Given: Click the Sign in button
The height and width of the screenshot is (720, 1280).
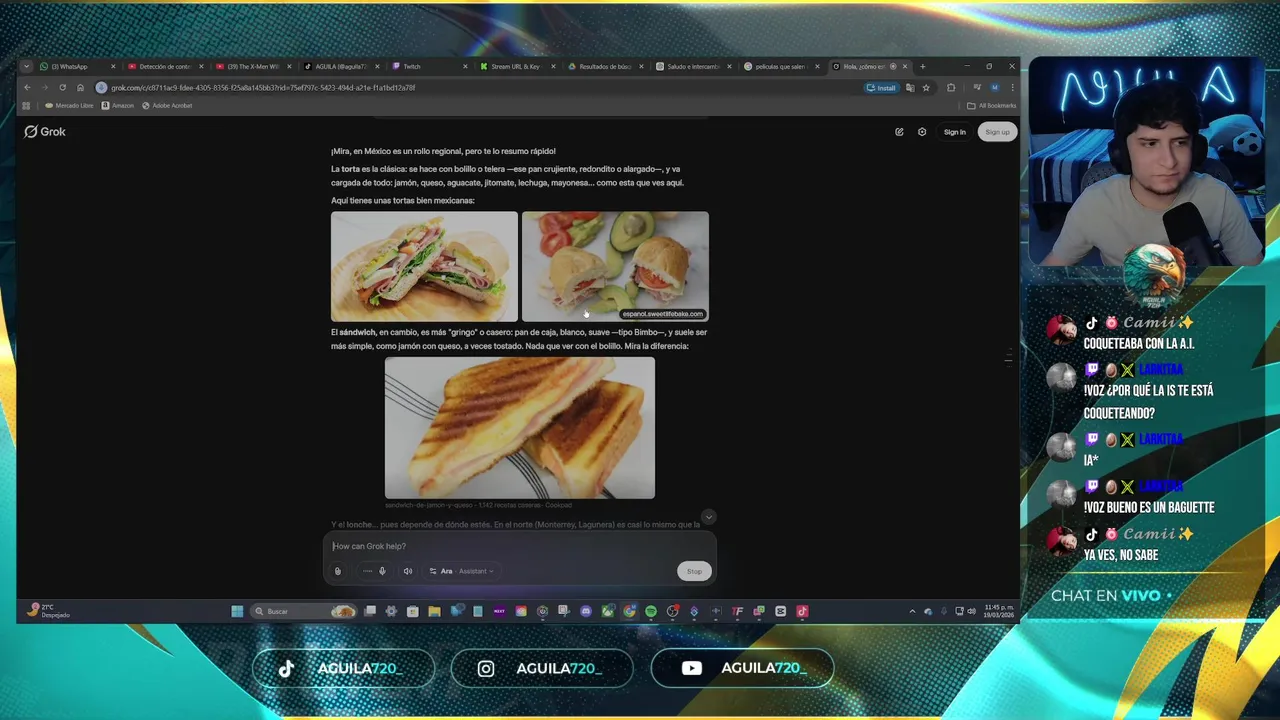Looking at the screenshot, I should point(955,132).
